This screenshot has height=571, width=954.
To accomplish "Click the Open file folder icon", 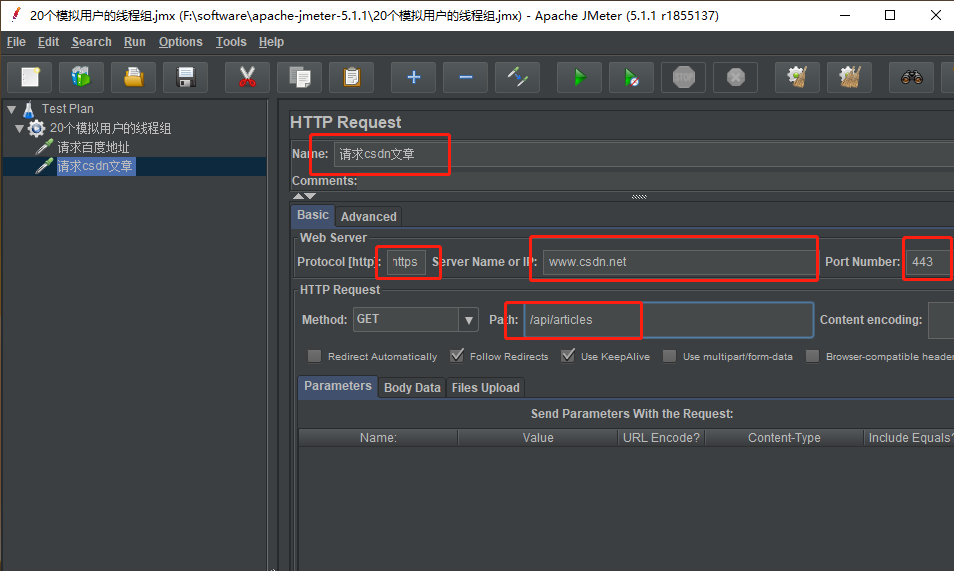I will click(134, 77).
